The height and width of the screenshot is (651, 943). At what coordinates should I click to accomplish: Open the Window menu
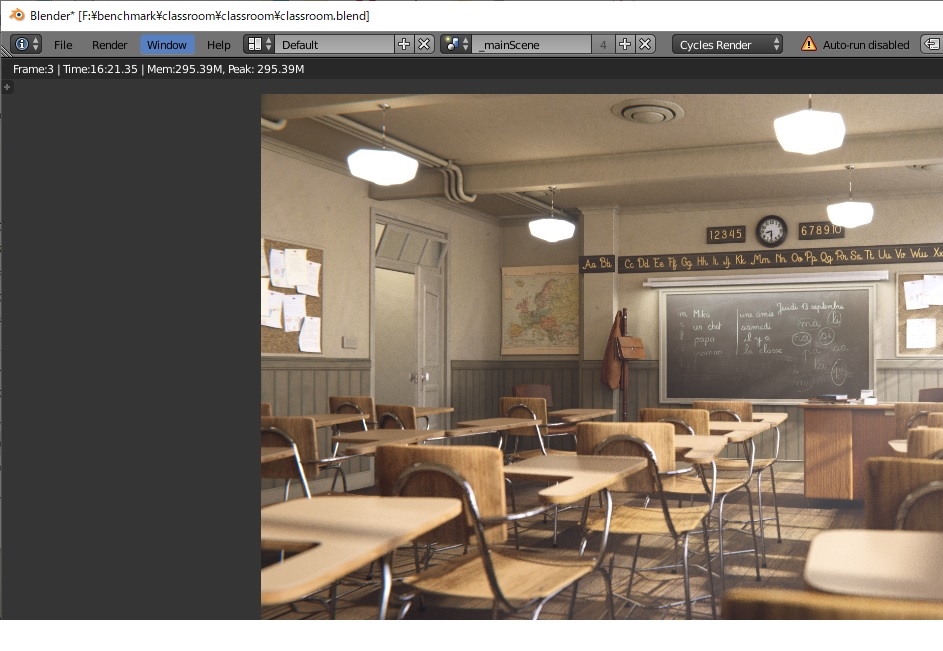[167, 45]
